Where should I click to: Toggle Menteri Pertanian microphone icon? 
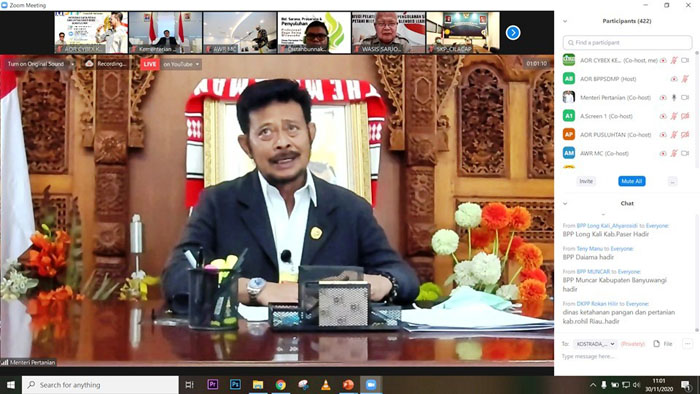[x=674, y=97]
